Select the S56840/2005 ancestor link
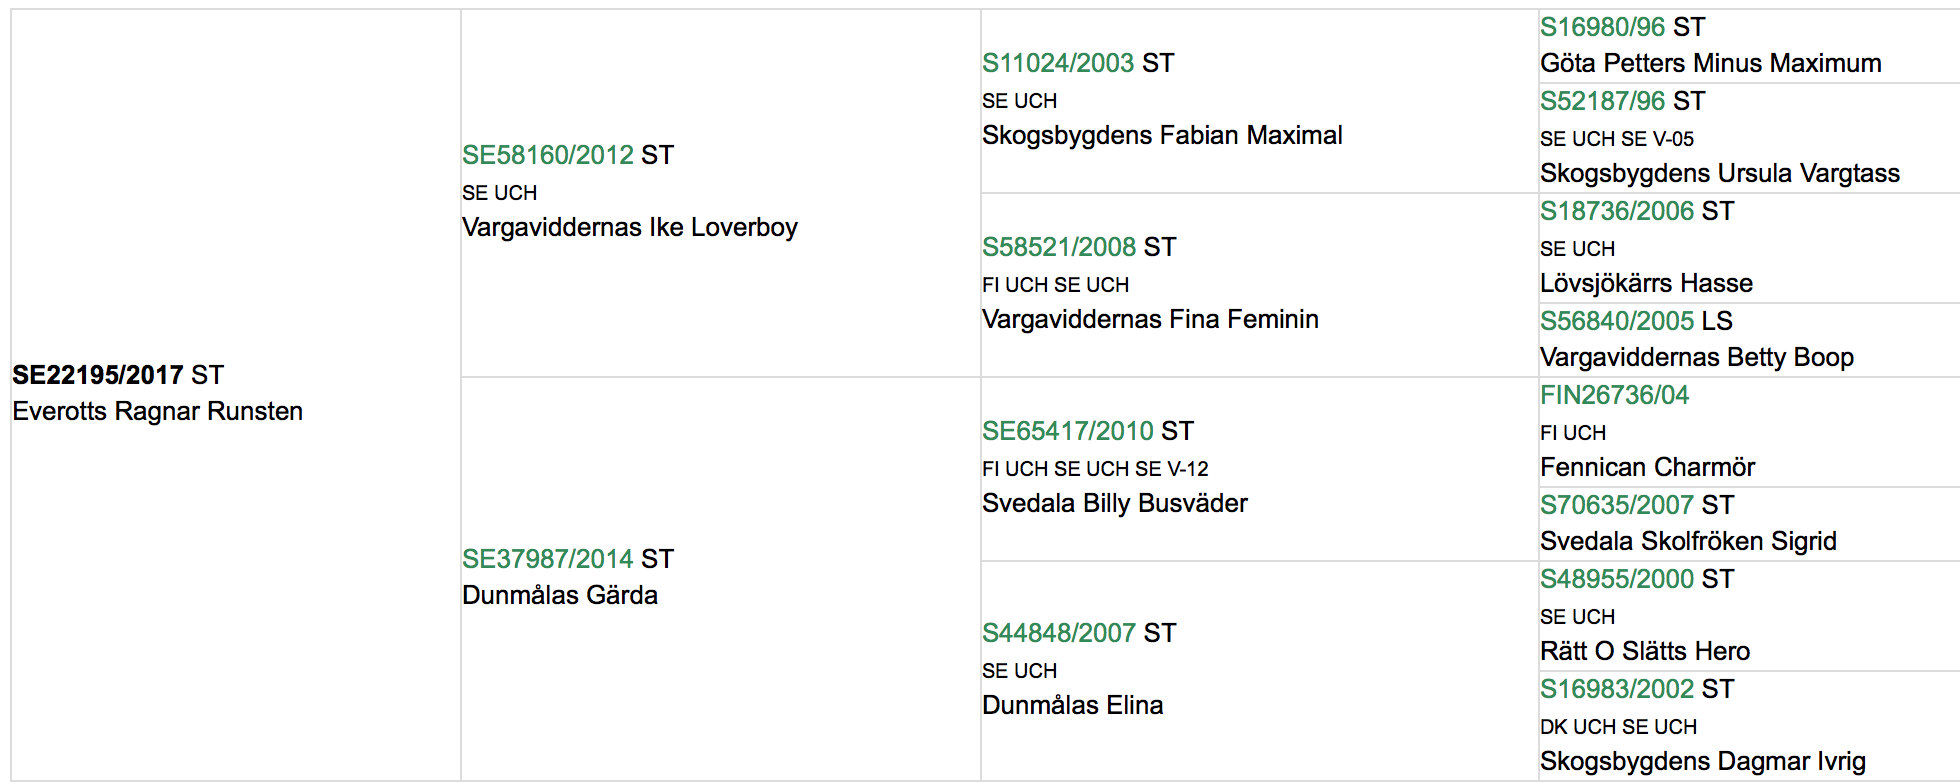 (1617, 321)
